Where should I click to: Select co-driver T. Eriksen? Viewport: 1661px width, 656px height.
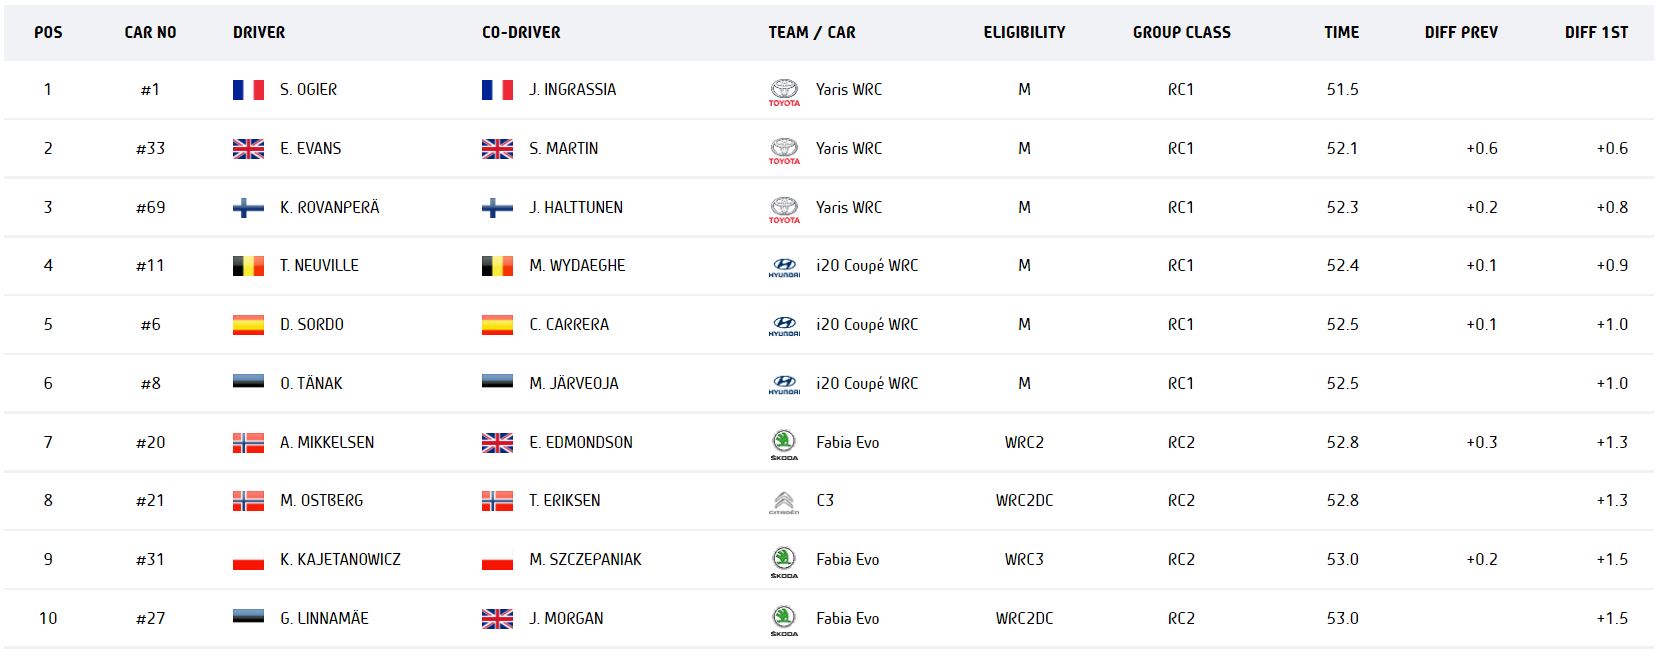[564, 500]
